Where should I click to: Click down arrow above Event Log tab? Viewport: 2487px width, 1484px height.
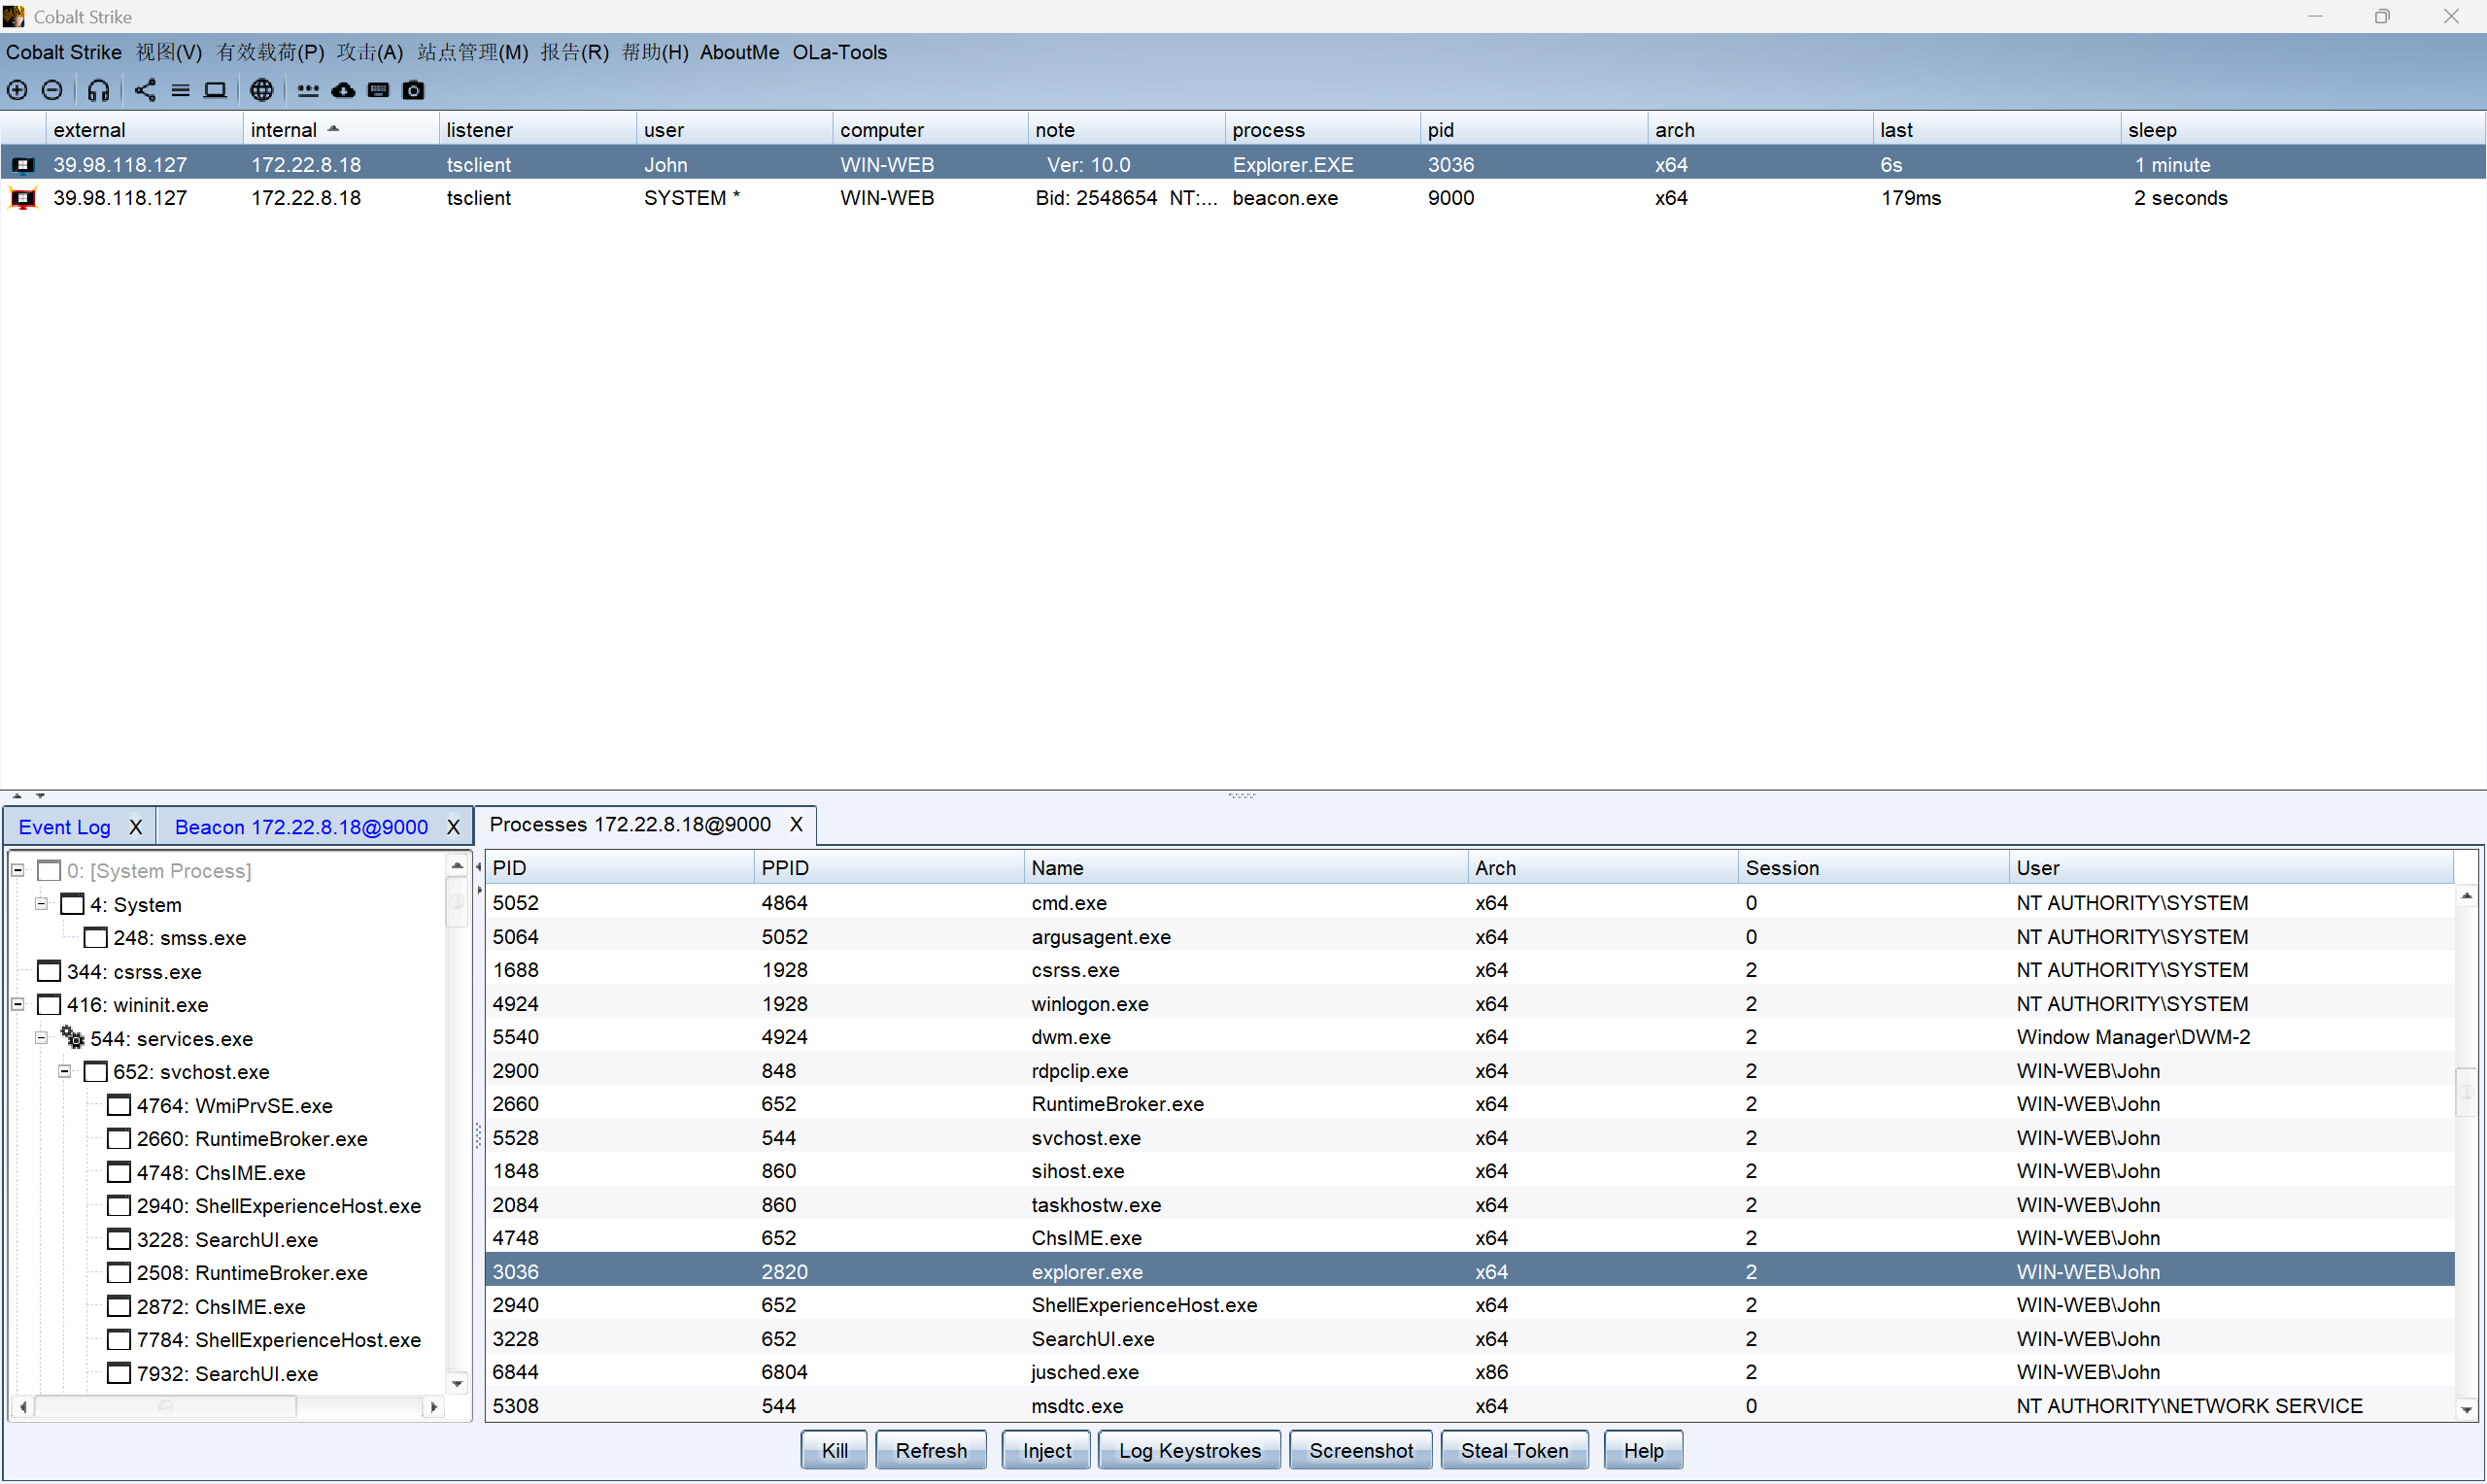tap(40, 796)
